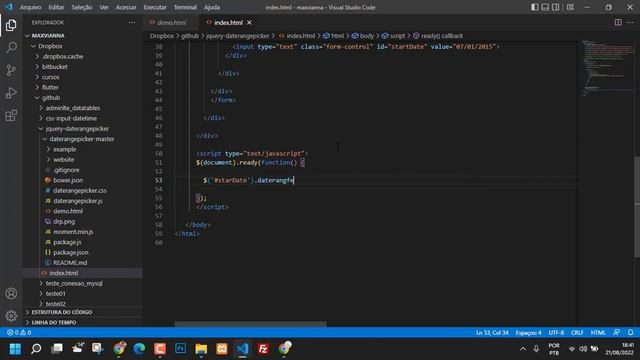Open Terminal menu
This screenshot has width=640, height=360.
pos(185,7)
